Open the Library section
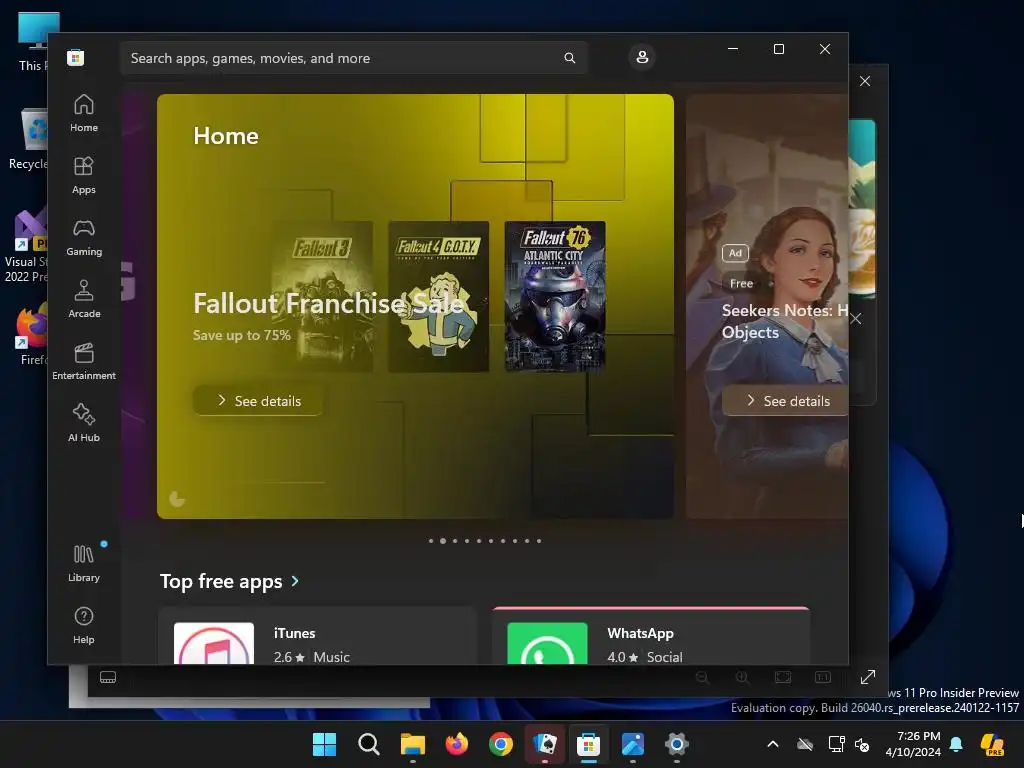The width and height of the screenshot is (1024, 768). pos(84,563)
